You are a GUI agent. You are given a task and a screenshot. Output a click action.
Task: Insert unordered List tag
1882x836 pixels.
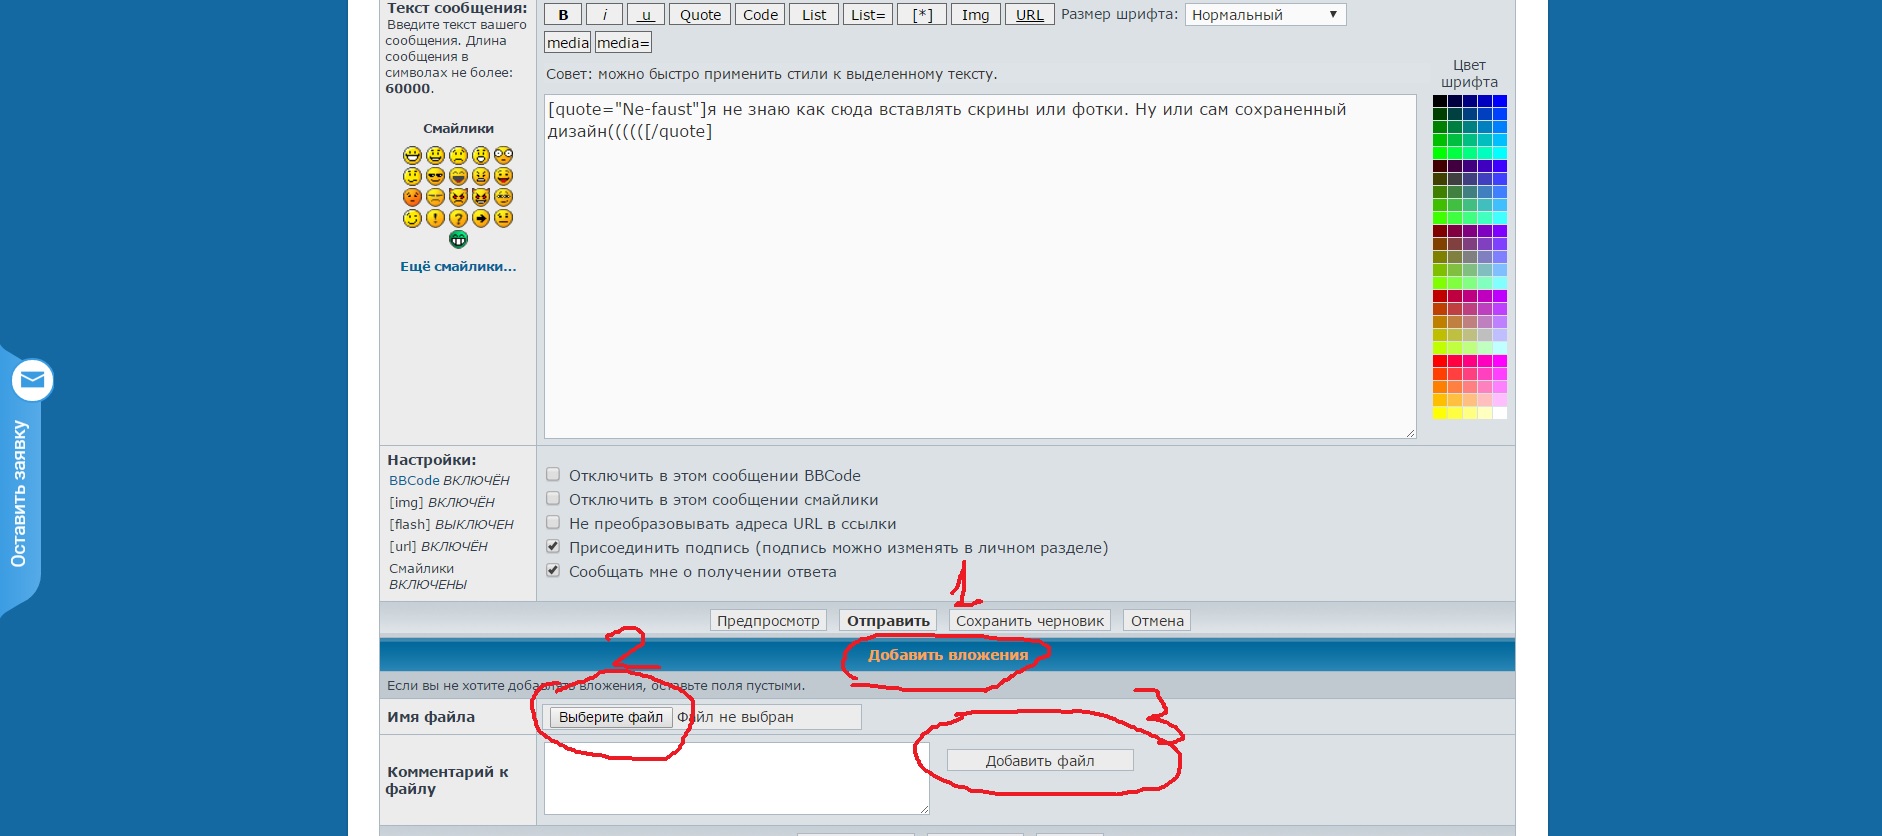click(x=814, y=15)
